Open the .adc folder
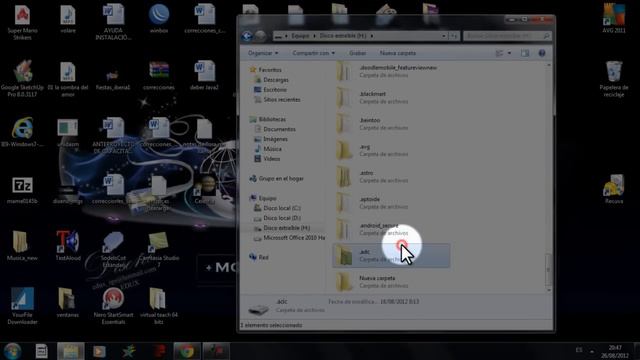Viewport: 640px width, 360px height. tap(391, 256)
